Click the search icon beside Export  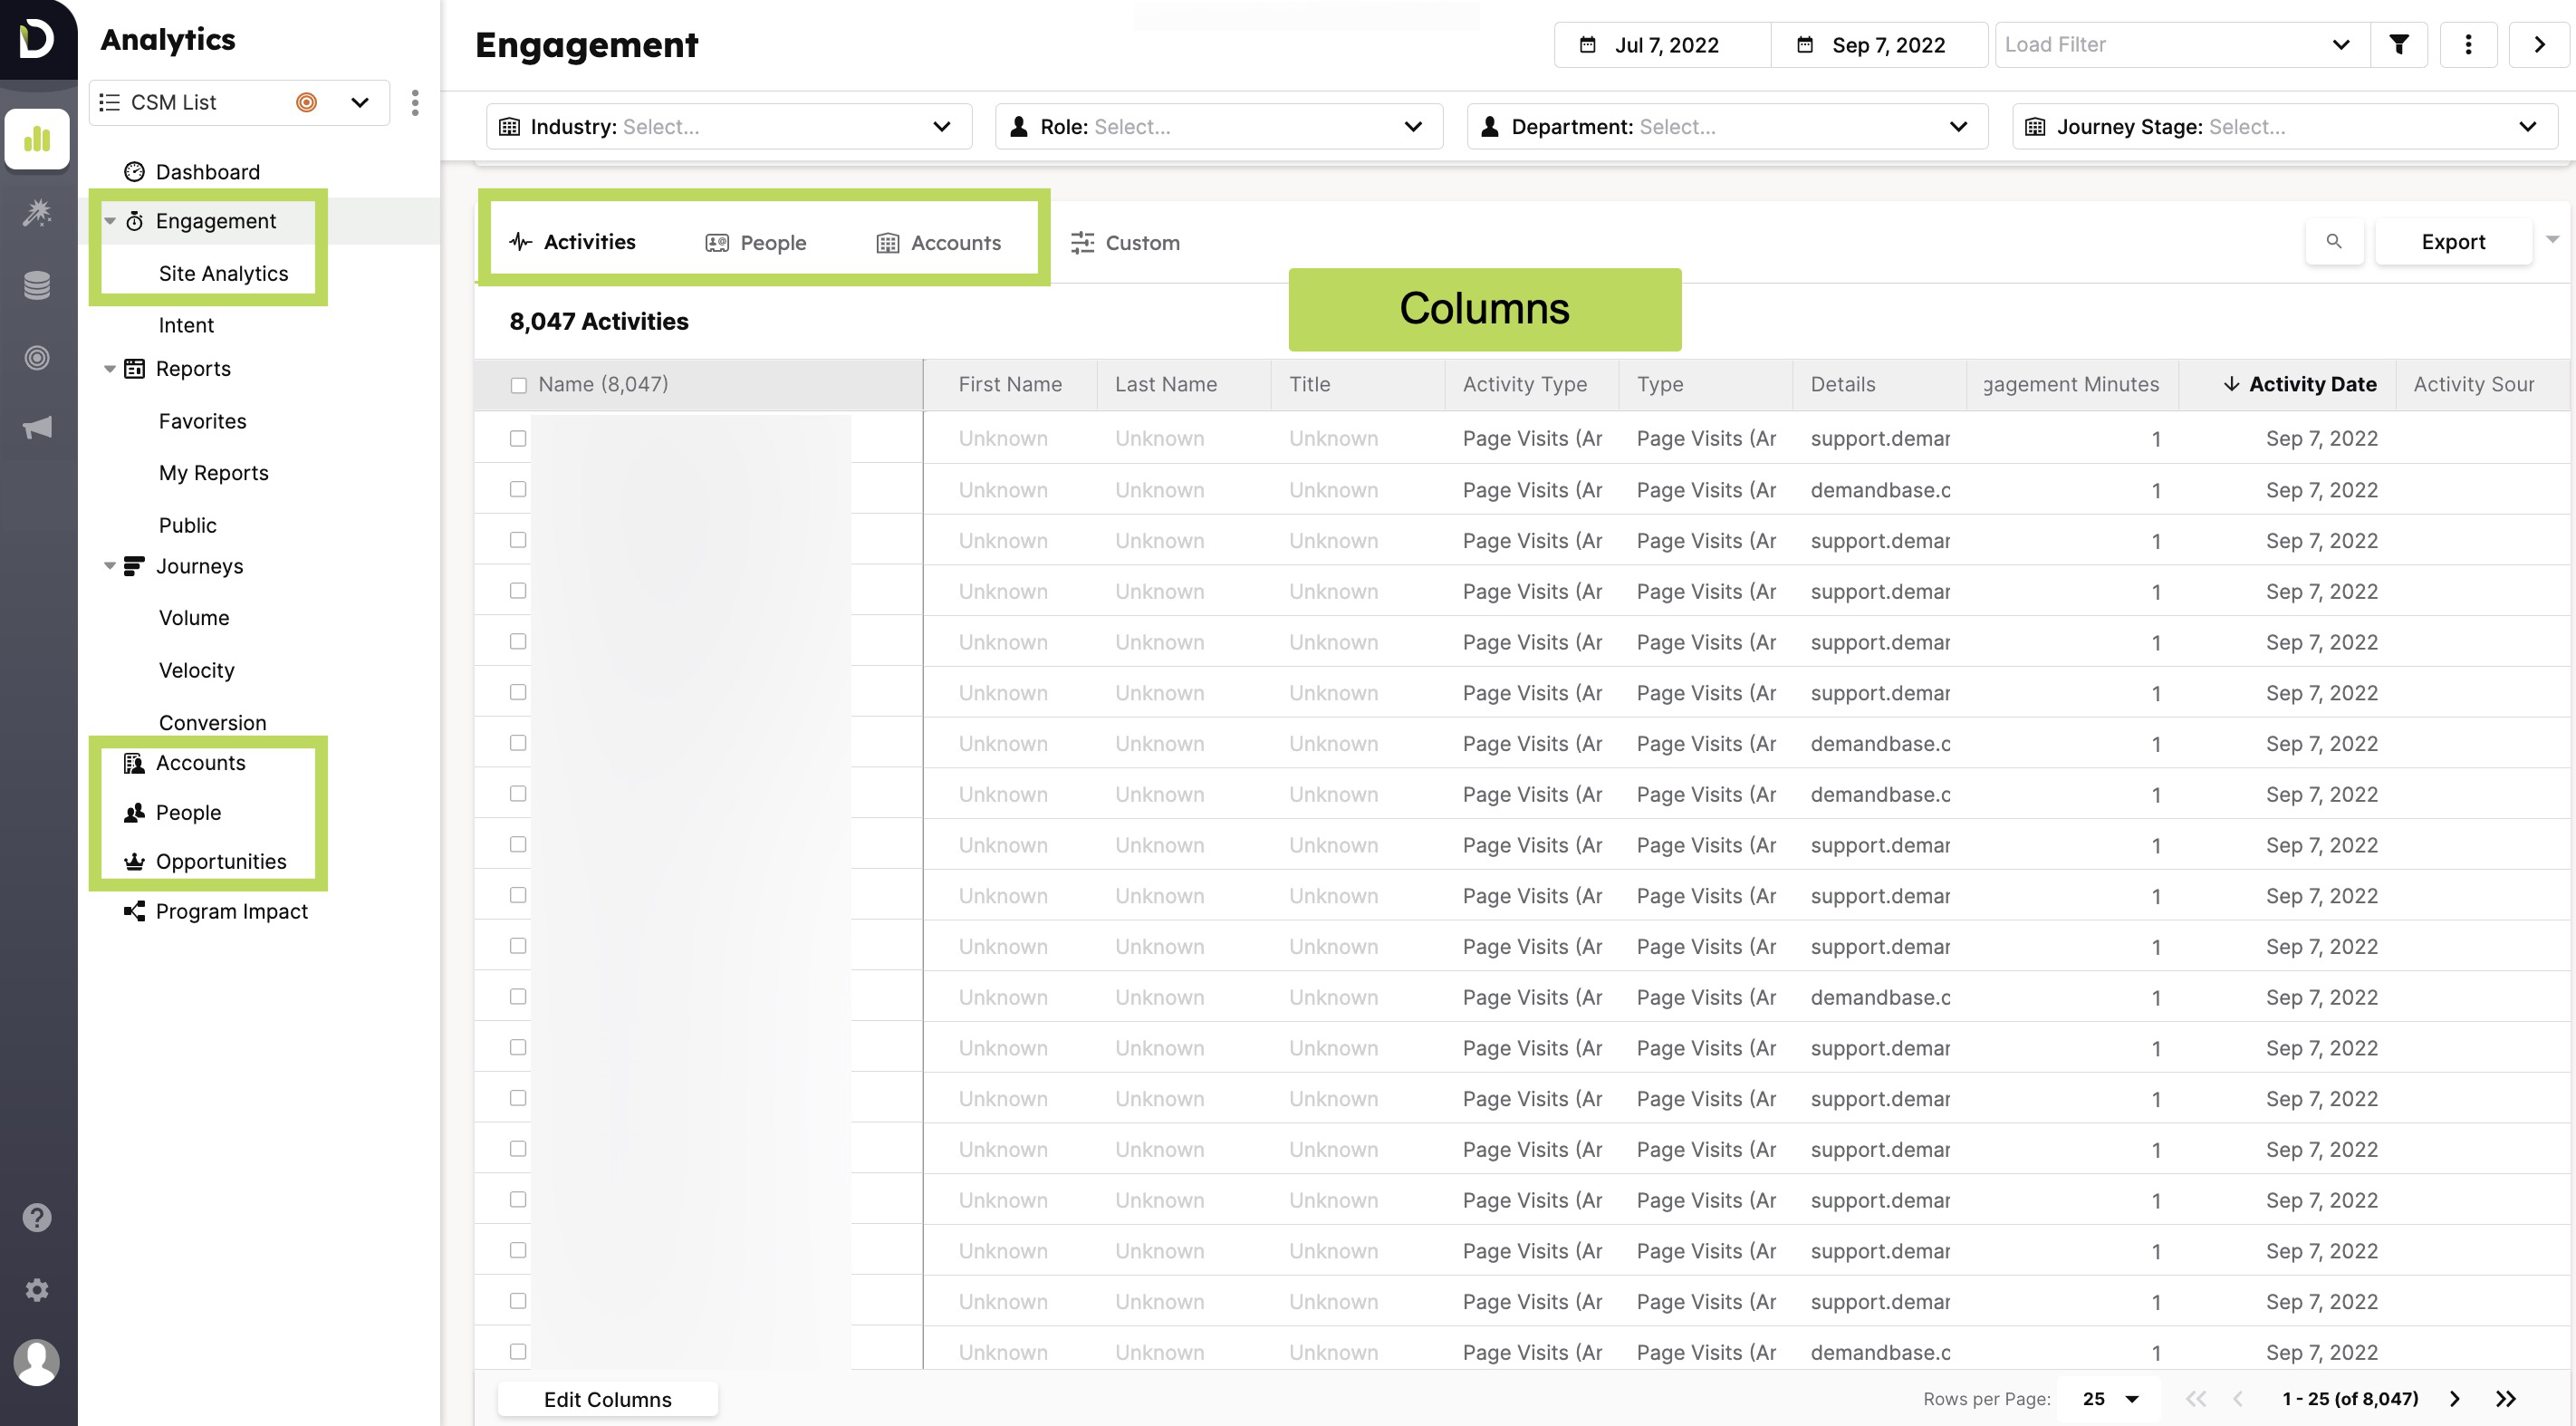(2334, 241)
